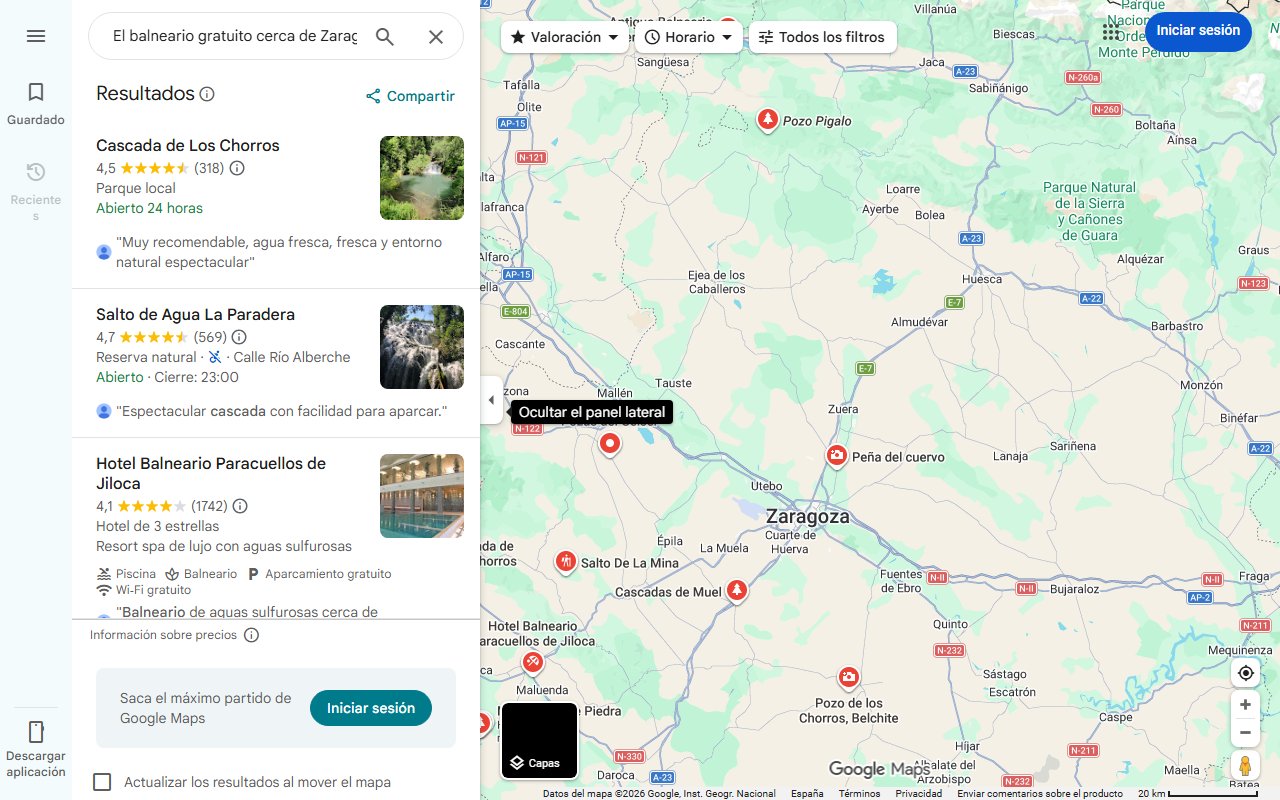Zoom in using the plus control
Screen dimensions: 1280x800
[x=1245, y=704]
